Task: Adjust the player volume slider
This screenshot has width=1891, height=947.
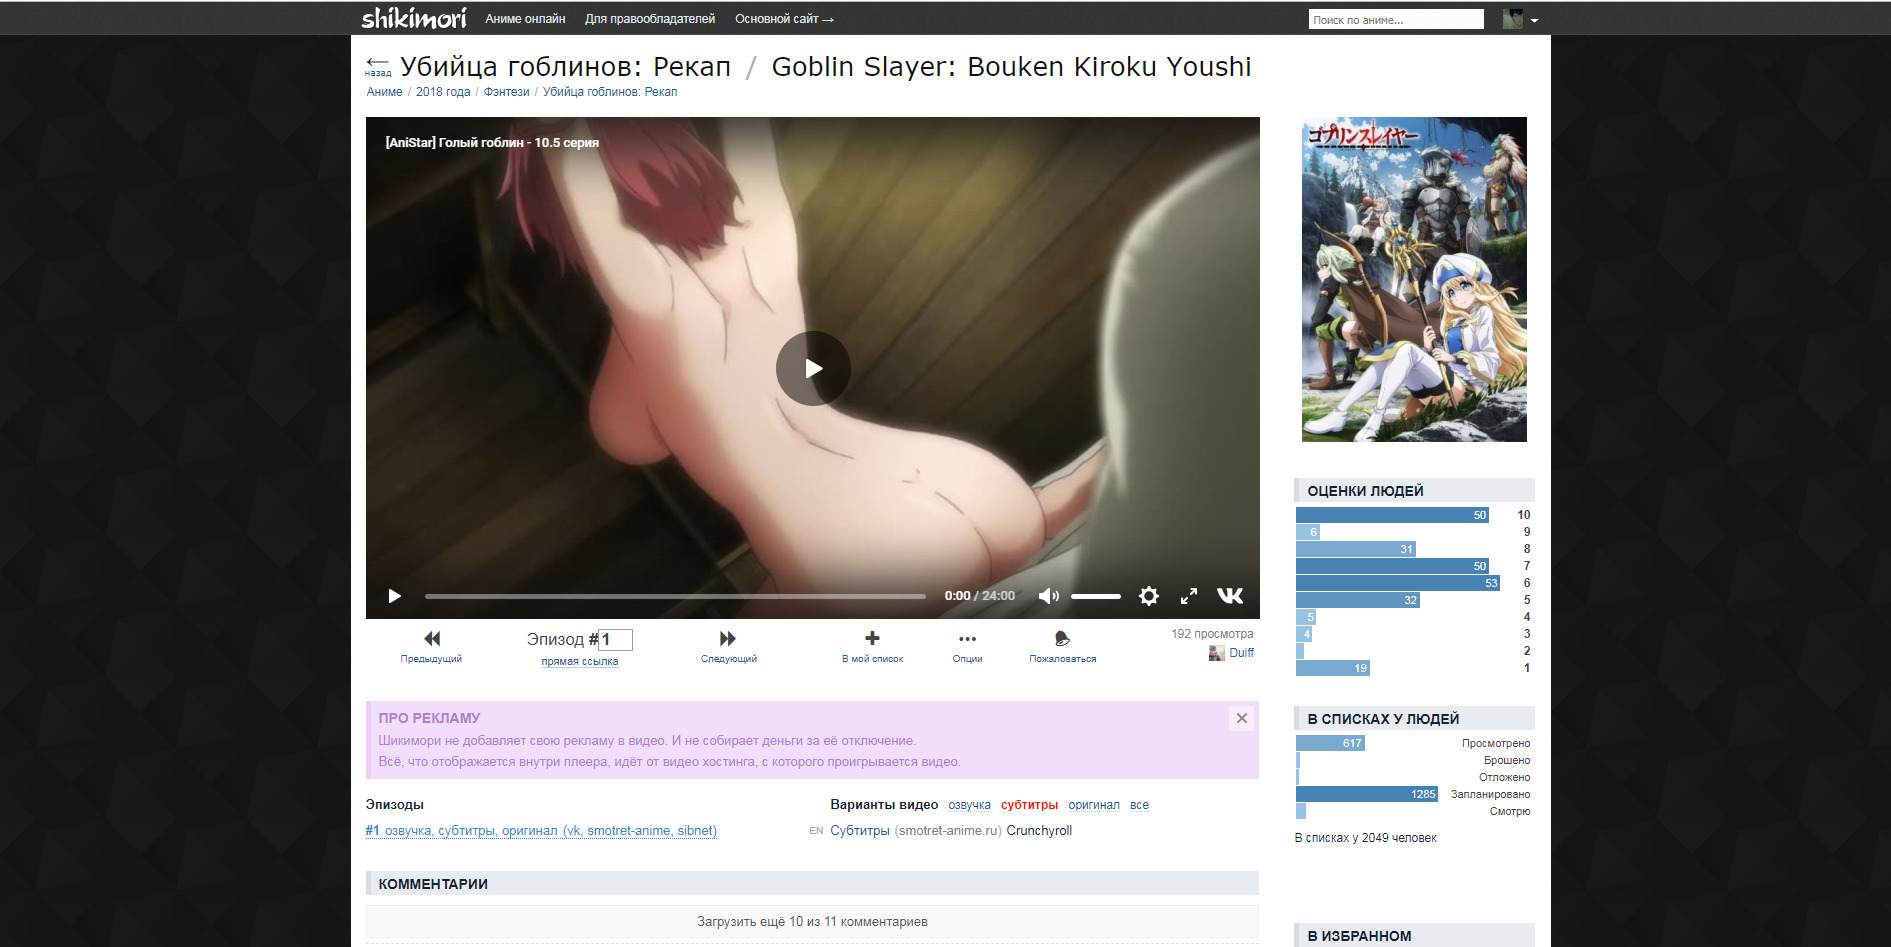Action: [x=1095, y=596]
